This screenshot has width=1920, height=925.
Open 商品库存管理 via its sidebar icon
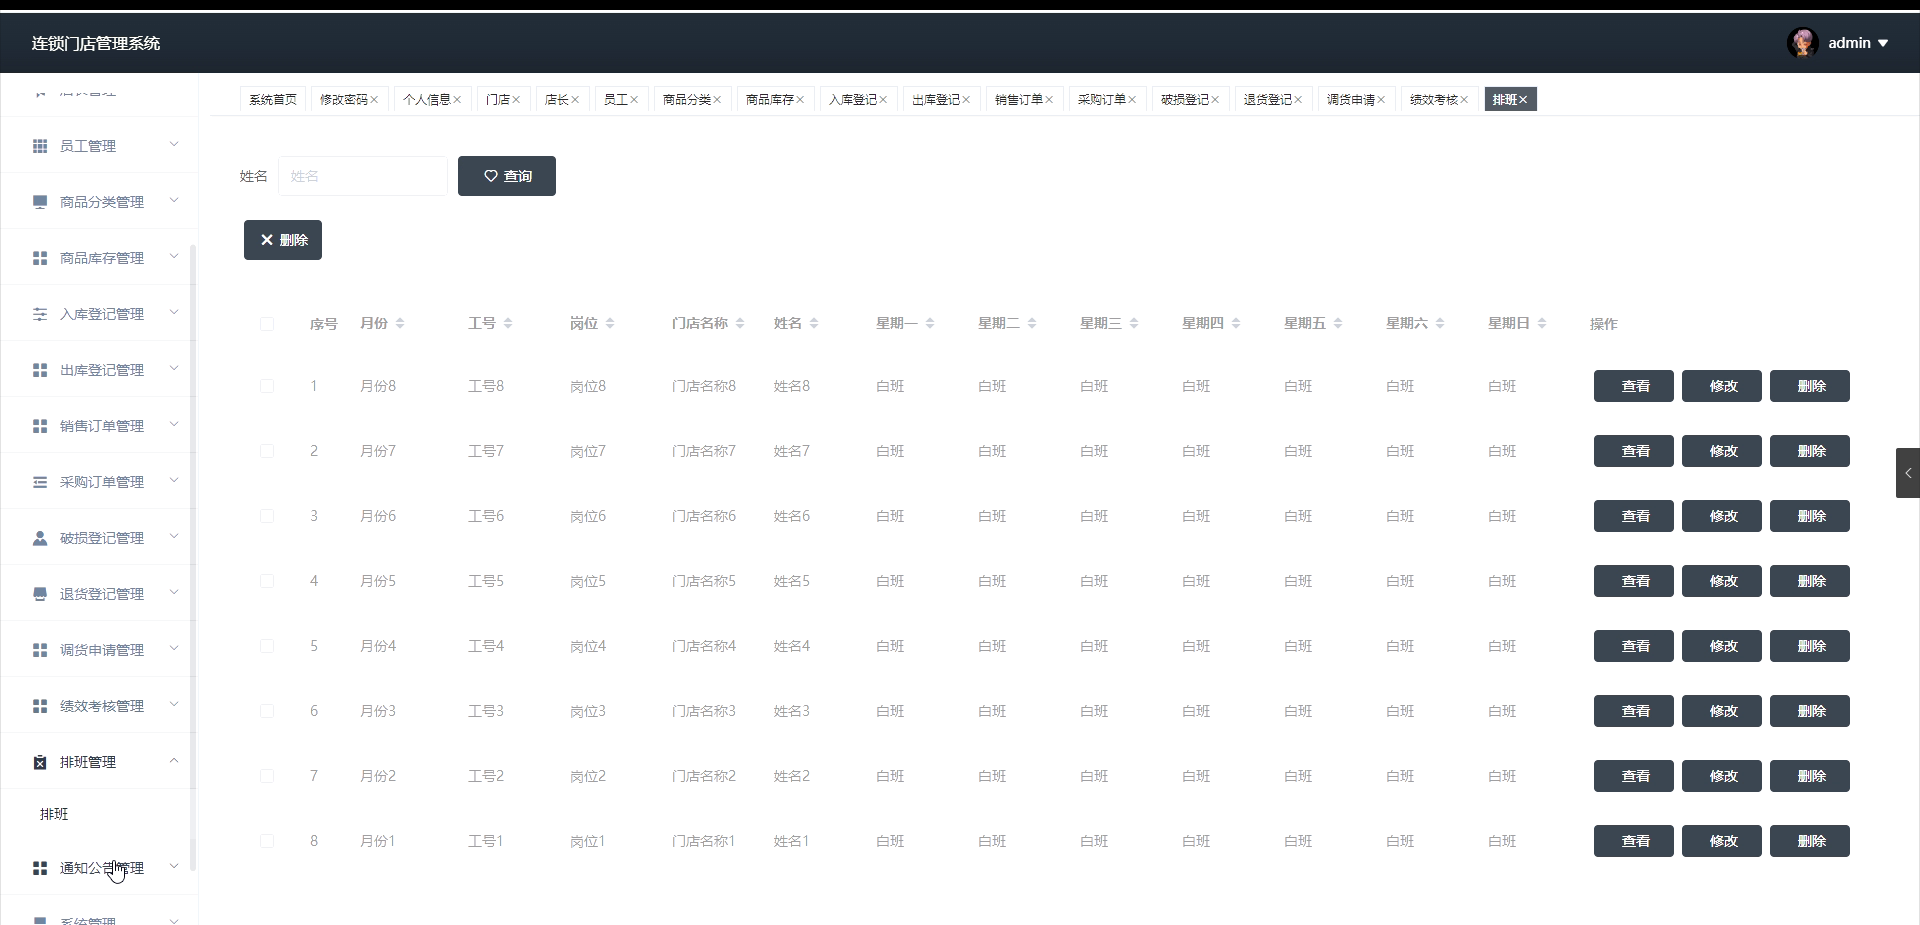[x=40, y=258]
